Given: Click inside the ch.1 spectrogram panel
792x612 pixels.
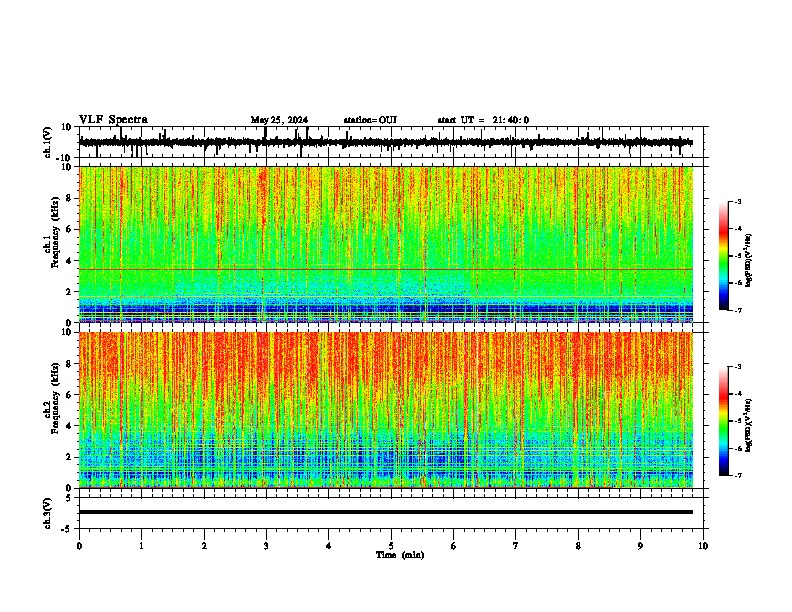Looking at the screenshot, I should tap(386, 244).
